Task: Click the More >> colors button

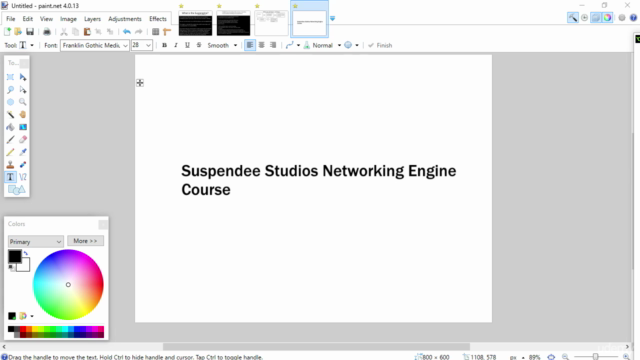Action: coord(85,241)
